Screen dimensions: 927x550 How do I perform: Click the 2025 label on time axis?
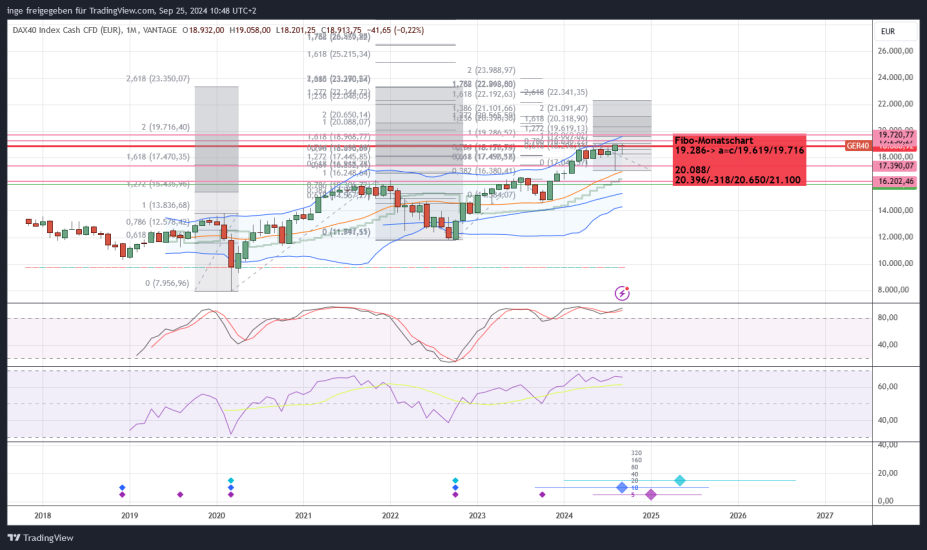[x=651, y=516]
